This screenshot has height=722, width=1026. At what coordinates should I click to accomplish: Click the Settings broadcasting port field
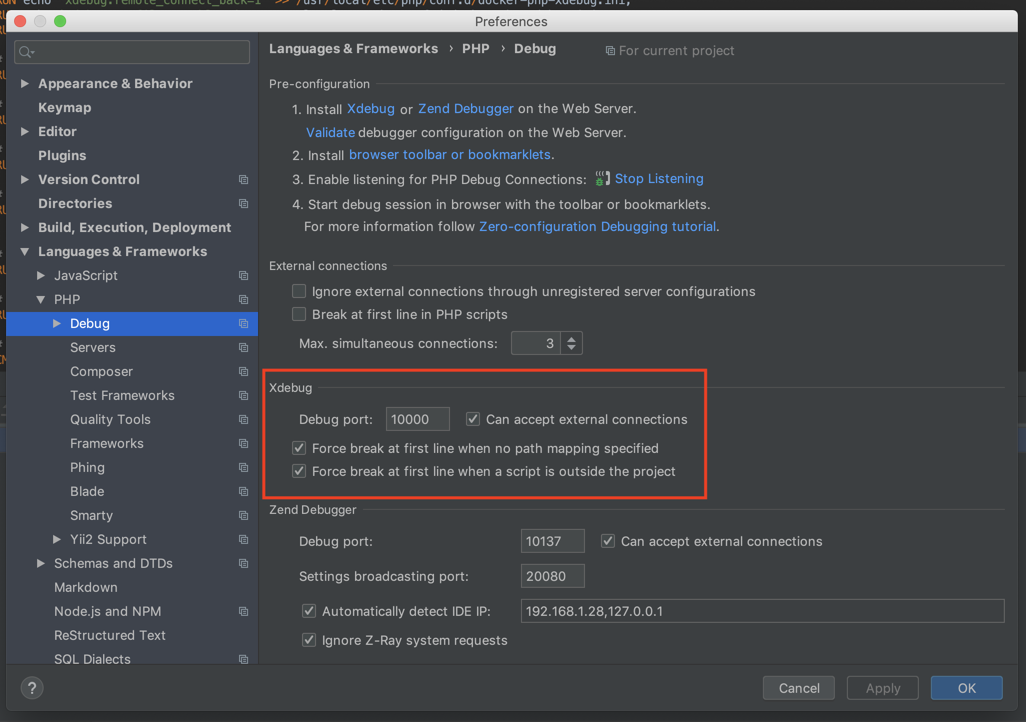pyautogui.click(x=552, y=576)
